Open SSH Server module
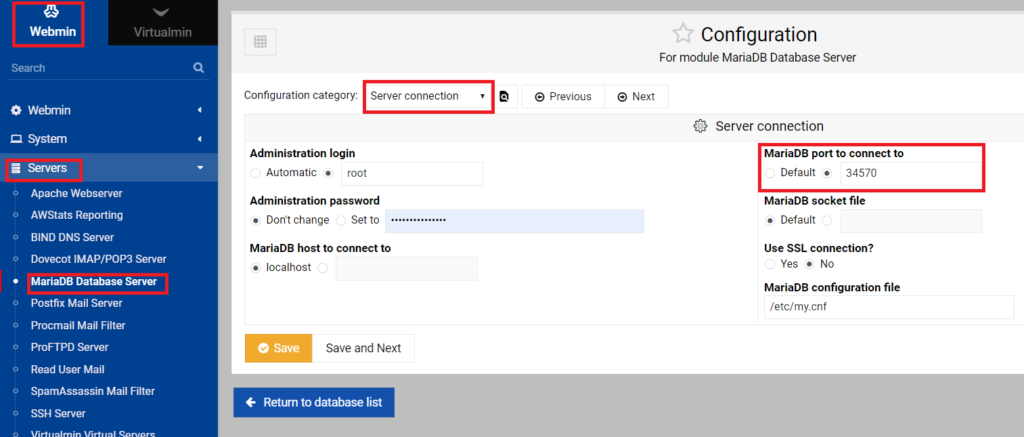1024x437 pixels. (x=58, y=413)
